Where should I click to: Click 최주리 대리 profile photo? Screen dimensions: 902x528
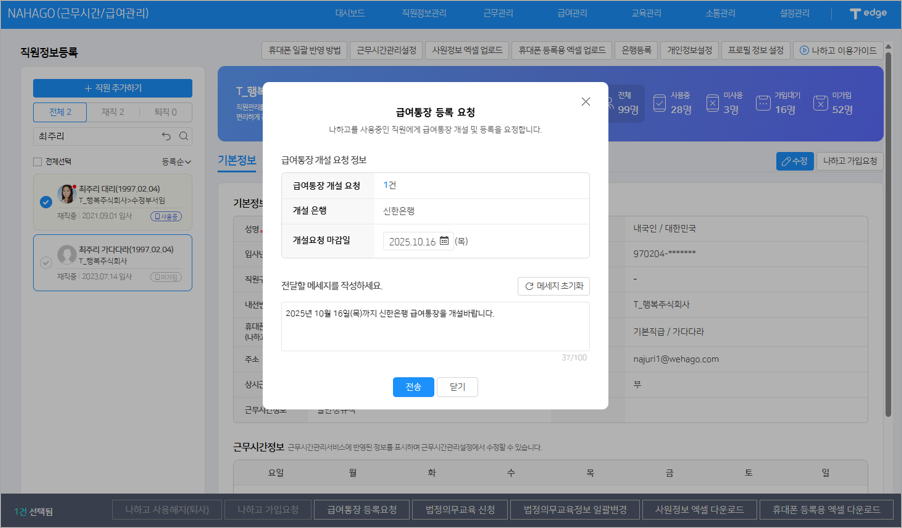pos(67,194)
